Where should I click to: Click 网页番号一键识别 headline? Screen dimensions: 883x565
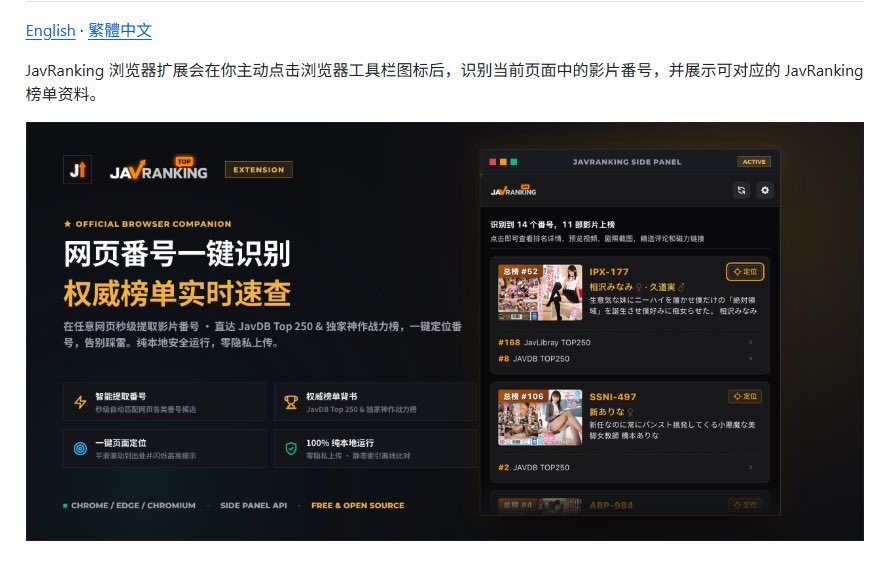click(x=177, y=253)
